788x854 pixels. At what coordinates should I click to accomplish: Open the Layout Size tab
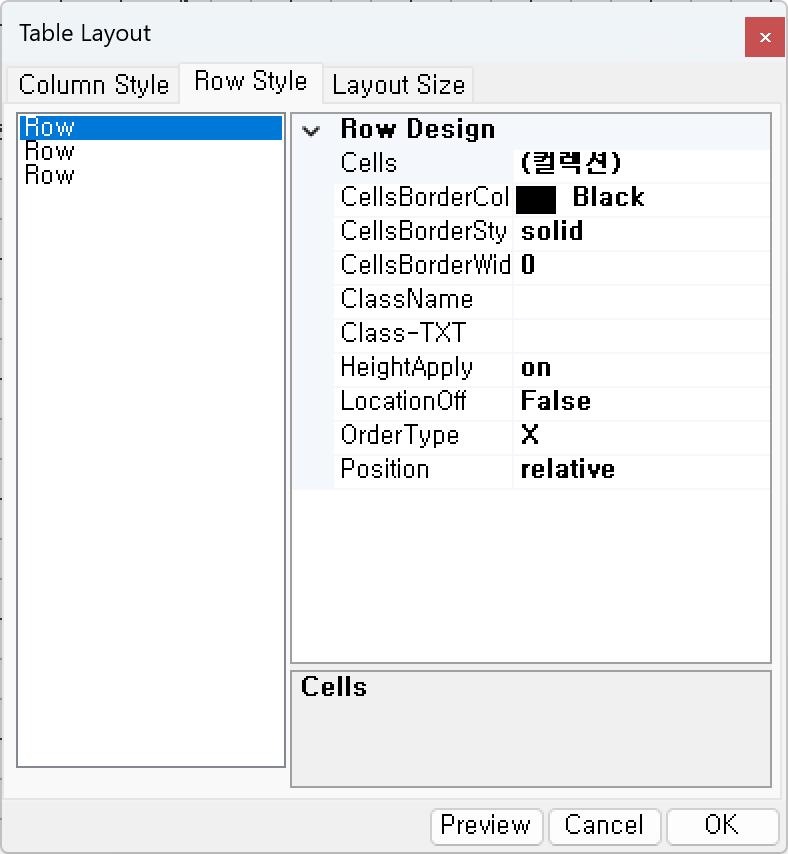pyautogui.click(x=398, y=85)
